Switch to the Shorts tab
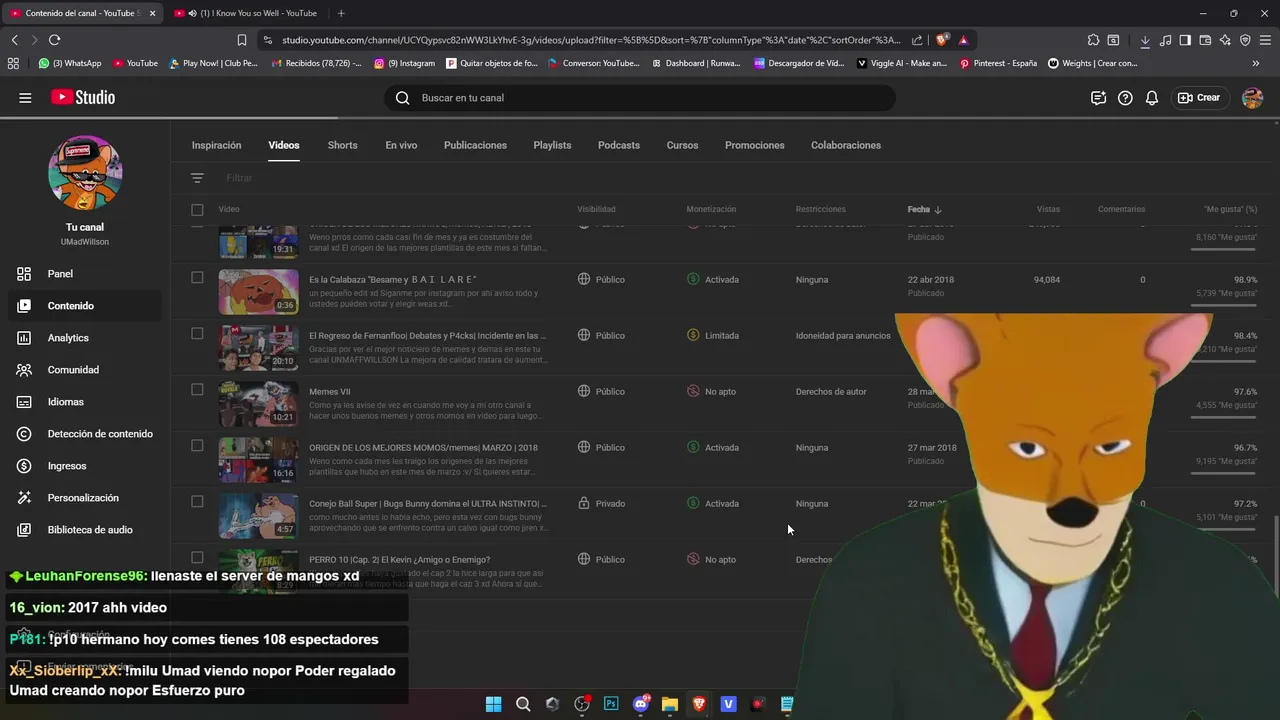The image size is (1280, 720). [x=342, y=145]
